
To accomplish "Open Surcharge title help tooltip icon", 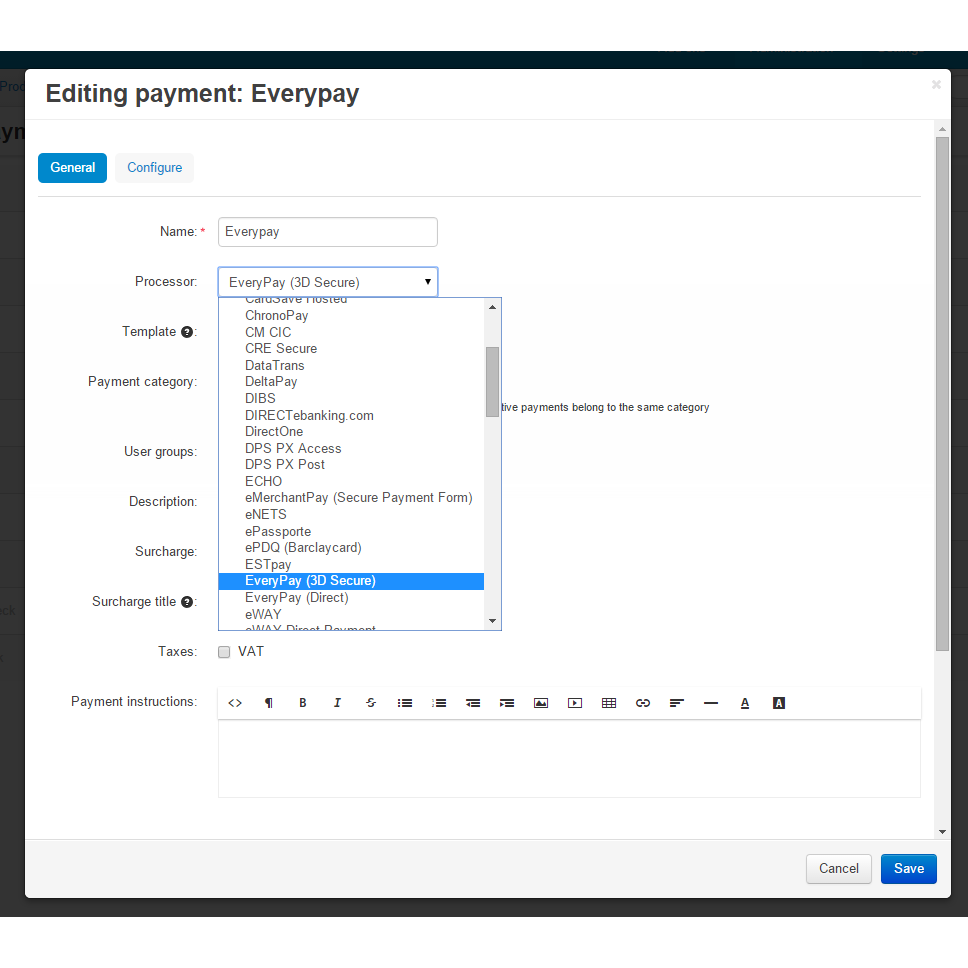I will coord(186,602).
